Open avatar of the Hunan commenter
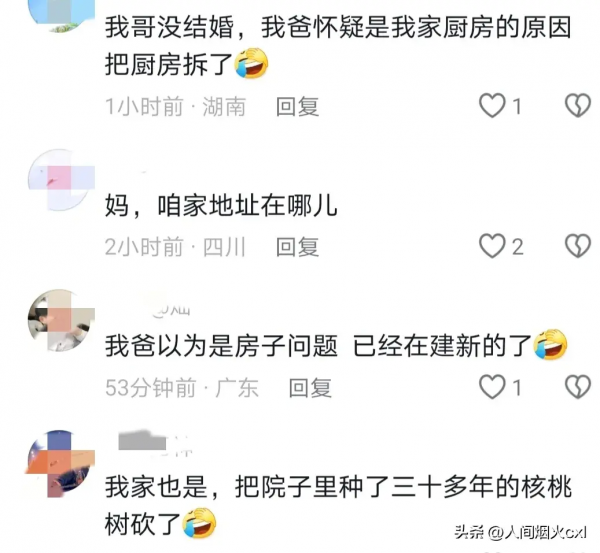600x553 pixels. coord(61,15)
